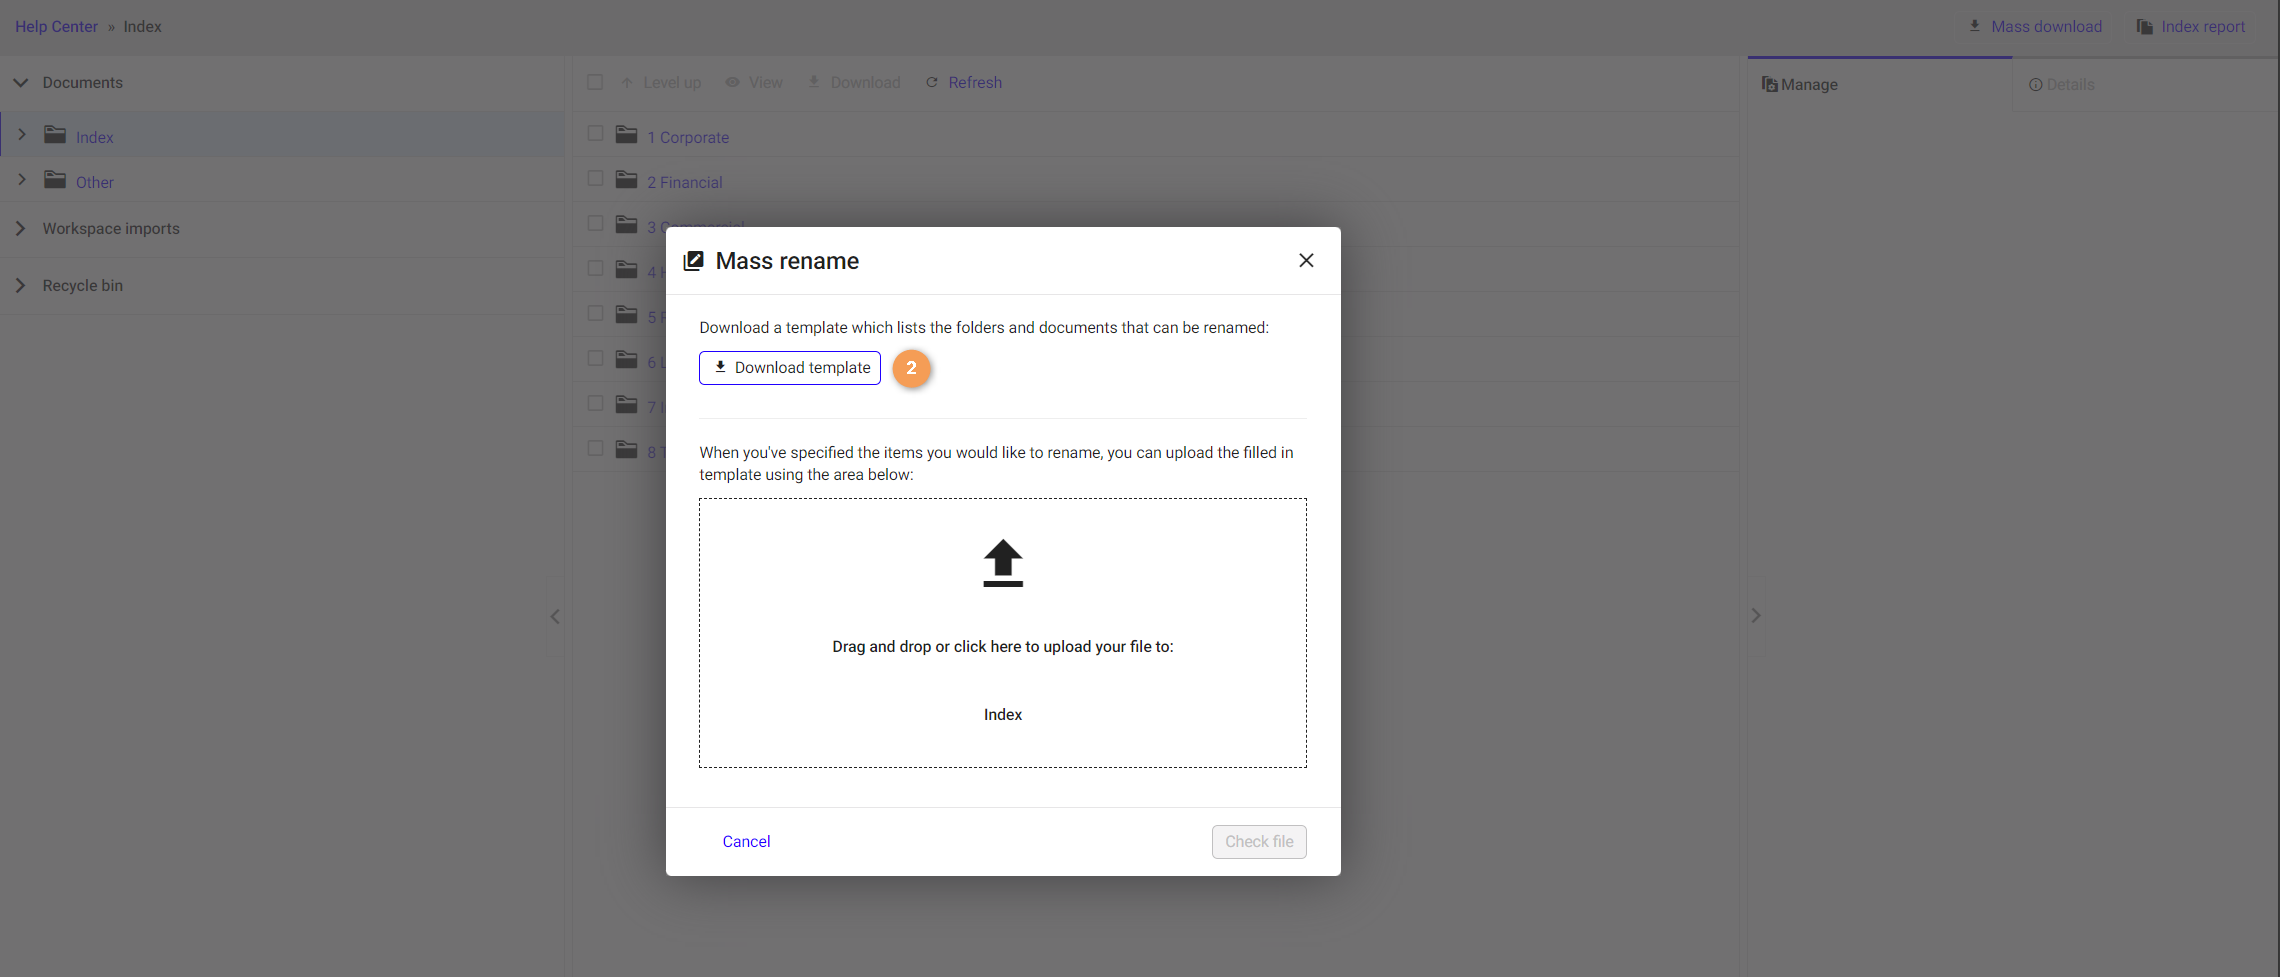Viewport: 2280px width, 977px height.
Task: Check the 2 Financial folder checkbox
Action: coord(595,178)
